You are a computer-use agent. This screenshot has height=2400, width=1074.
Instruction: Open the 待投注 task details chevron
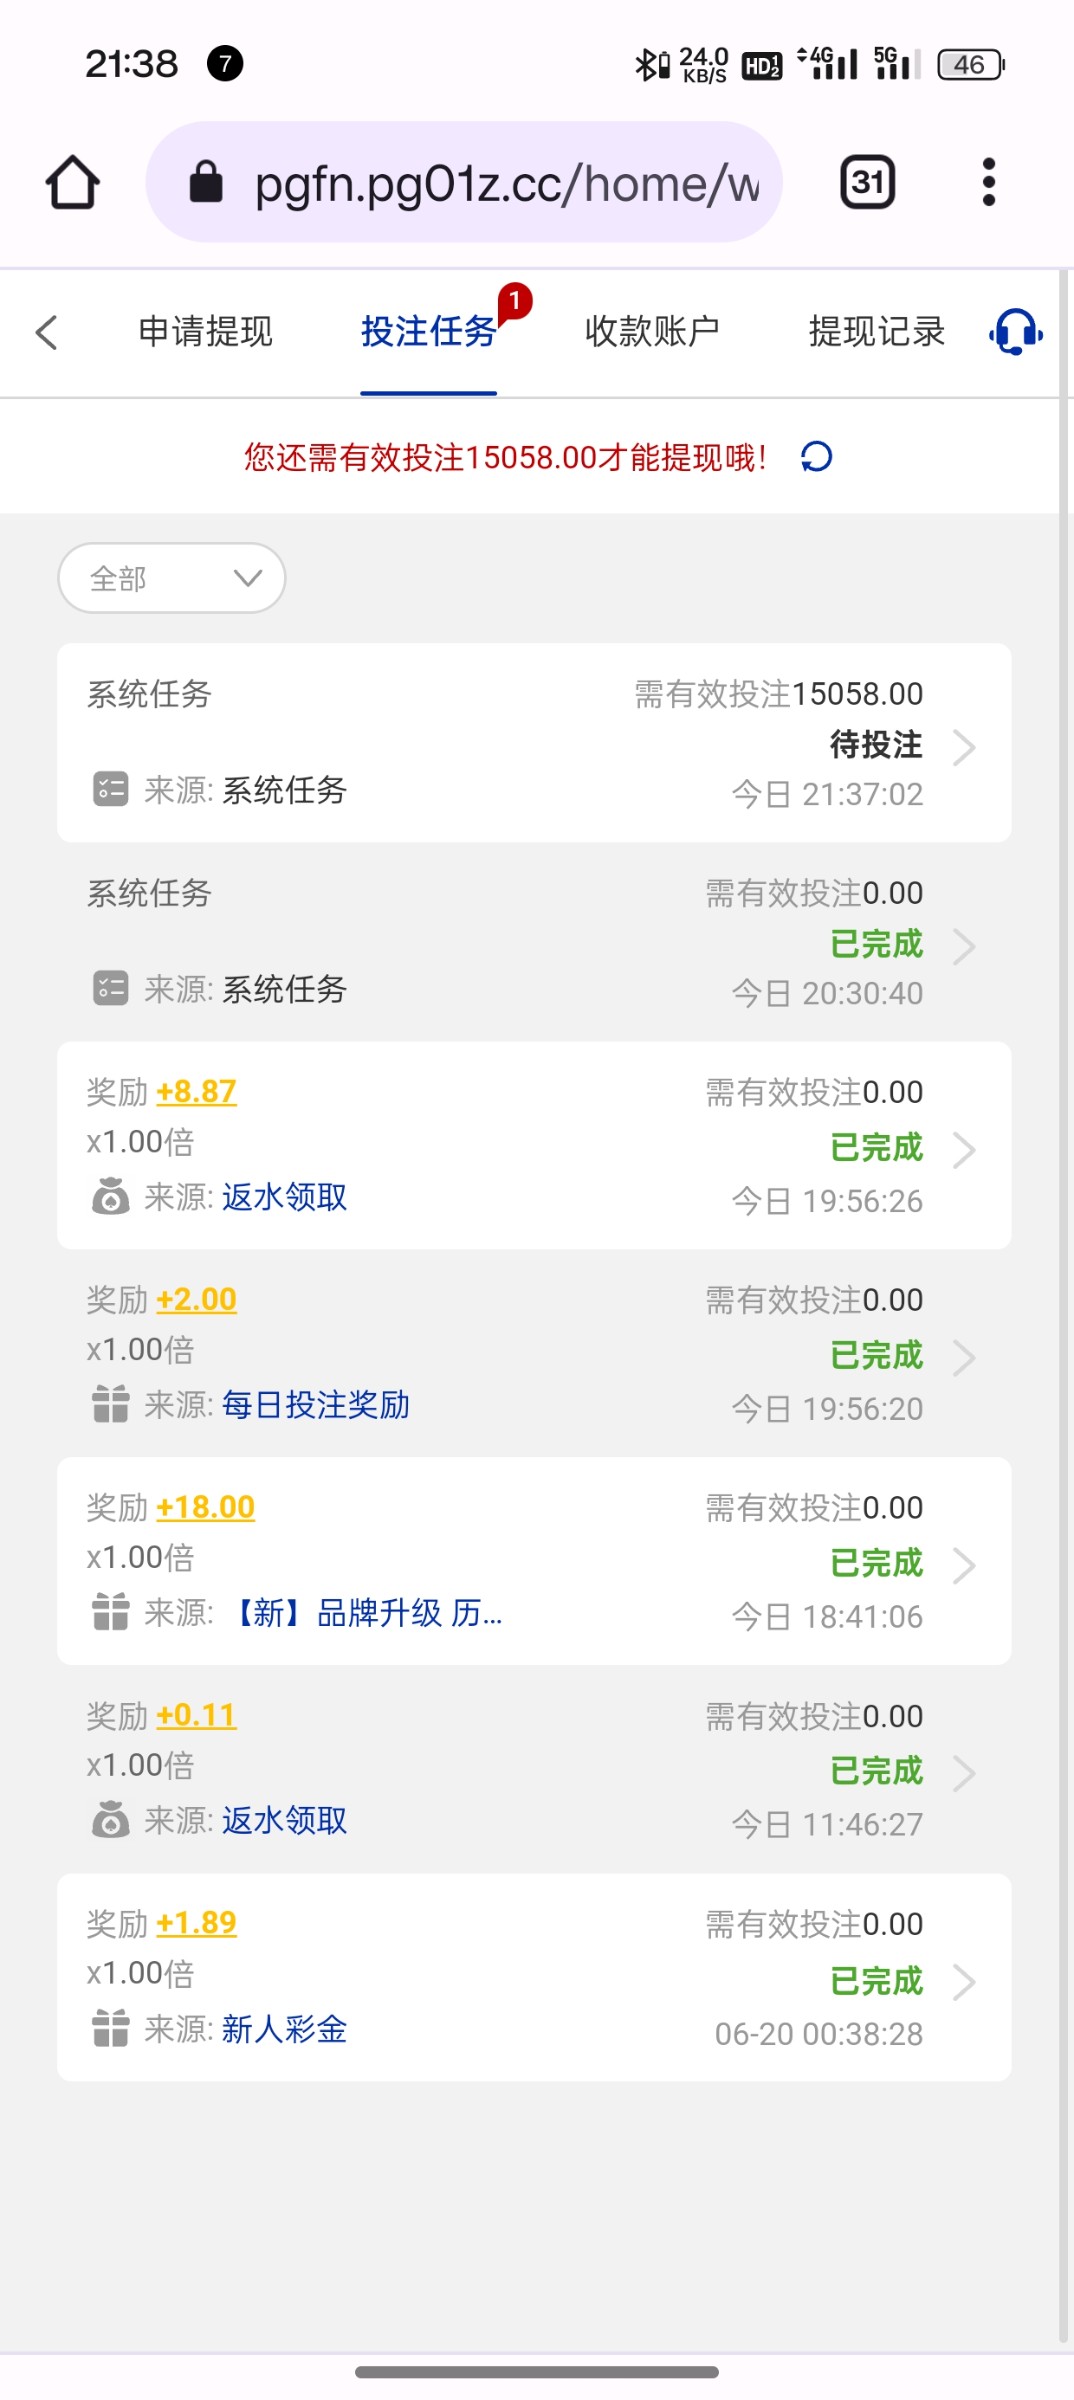click(964, 747)
